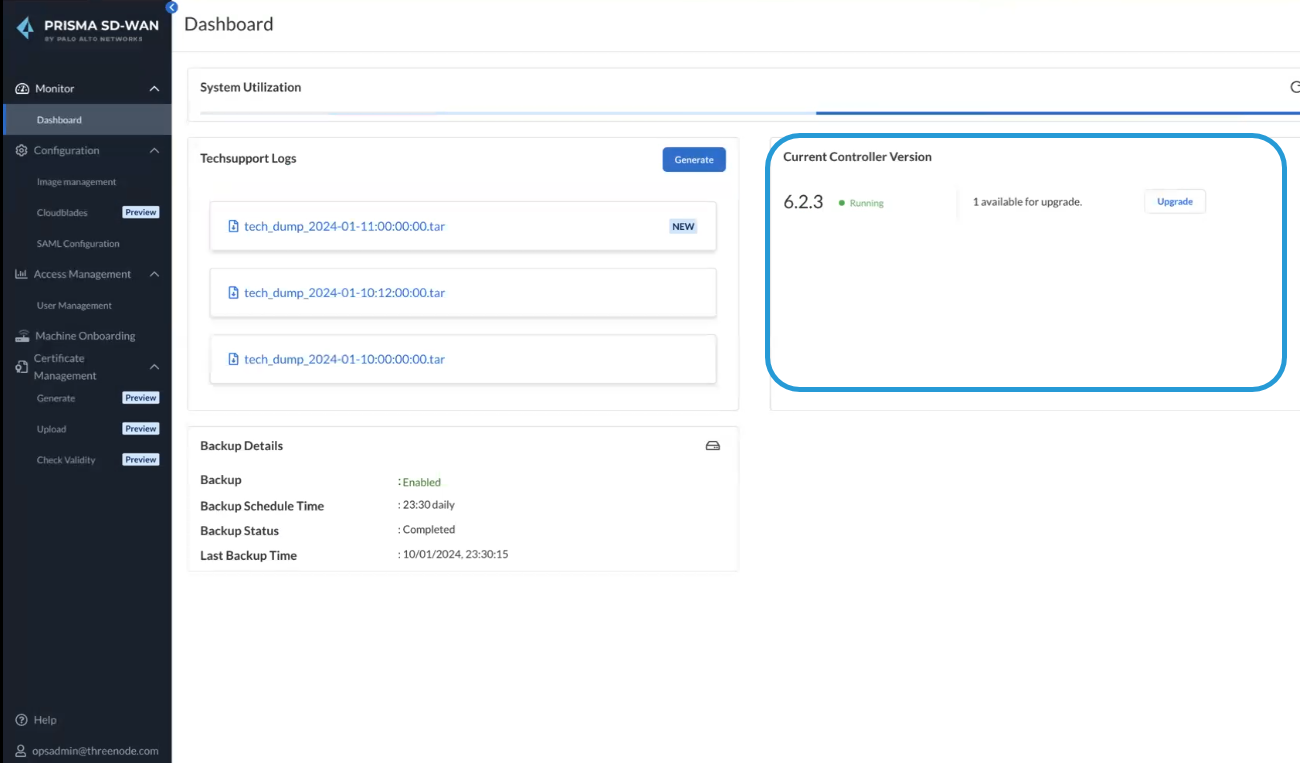This screenshot has height=763, width=1300.
Task: Open Image management in sidebar
Action: (76, 182)
